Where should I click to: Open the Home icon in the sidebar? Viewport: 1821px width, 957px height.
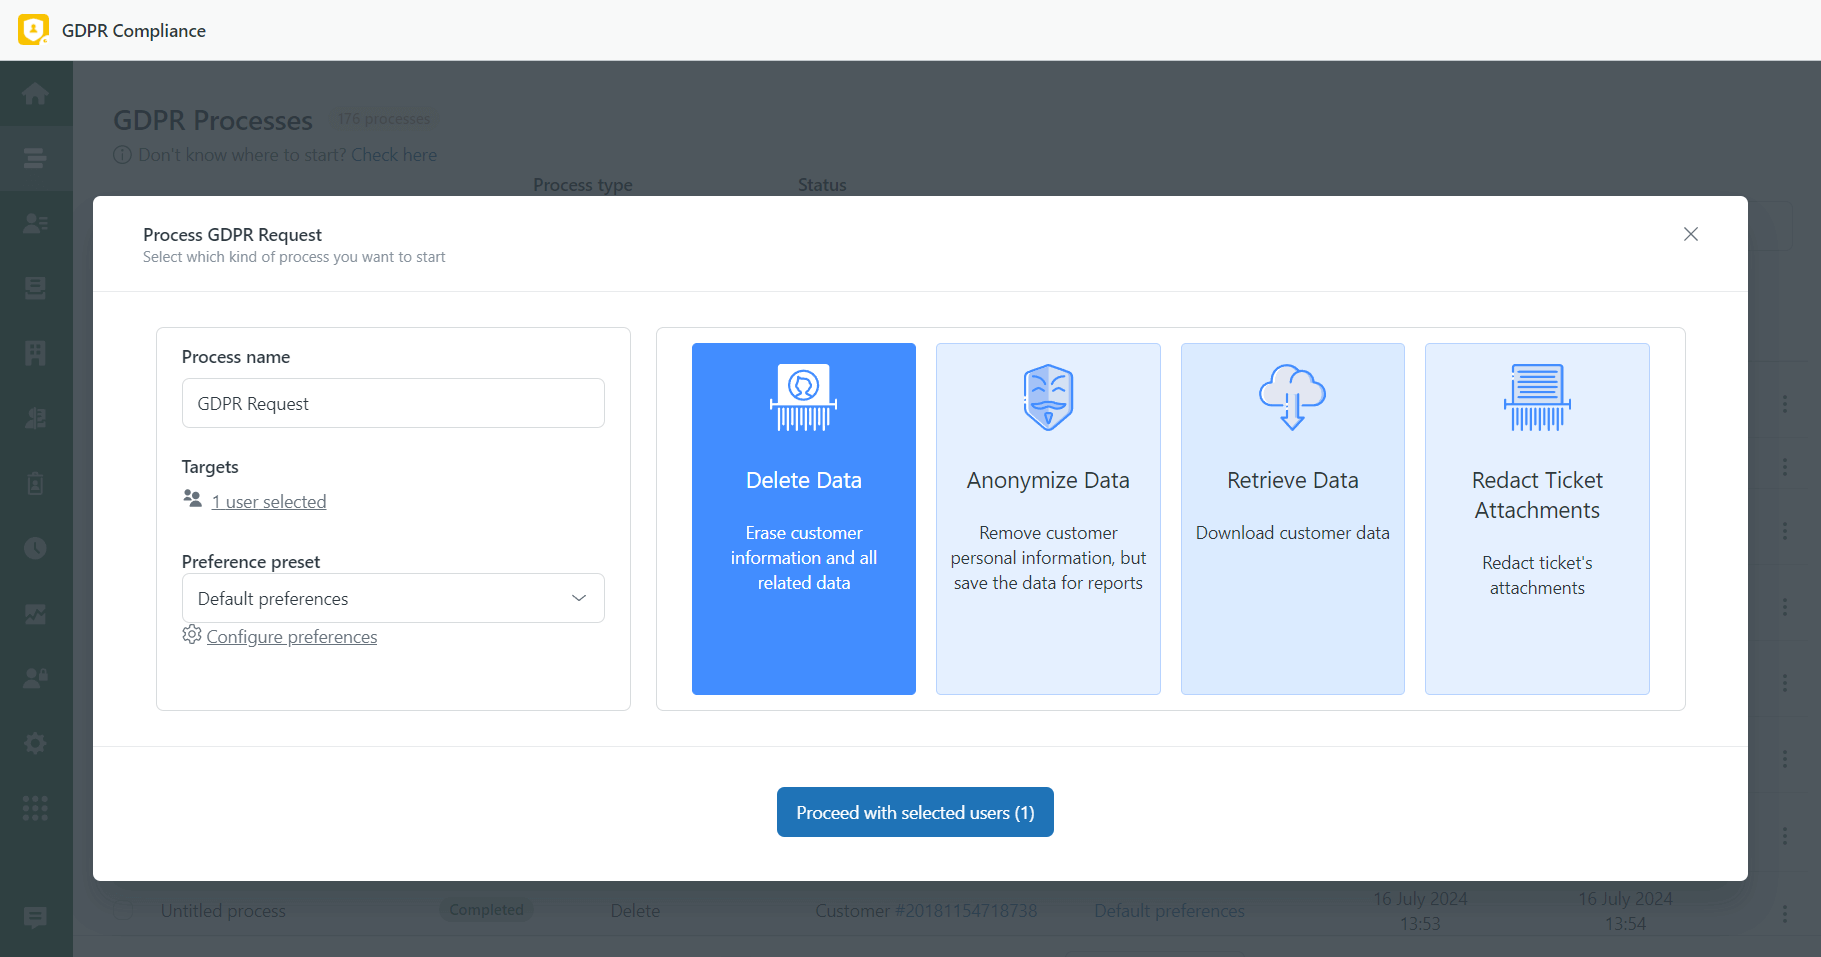coord(35,93)
